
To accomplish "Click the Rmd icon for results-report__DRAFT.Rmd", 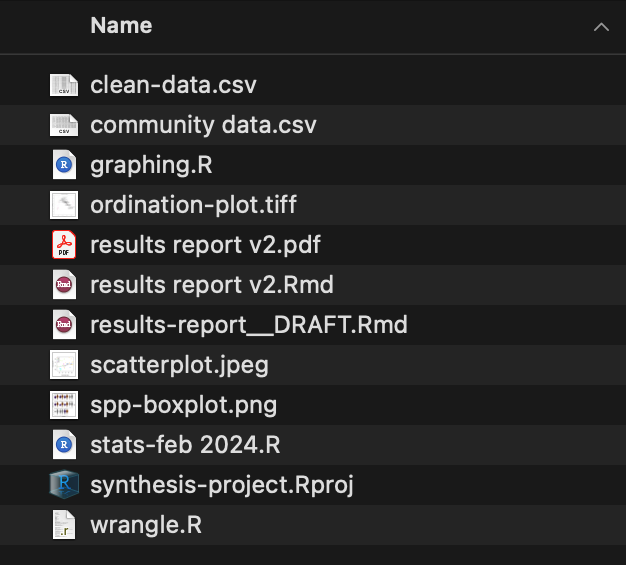I will point(64,325).
